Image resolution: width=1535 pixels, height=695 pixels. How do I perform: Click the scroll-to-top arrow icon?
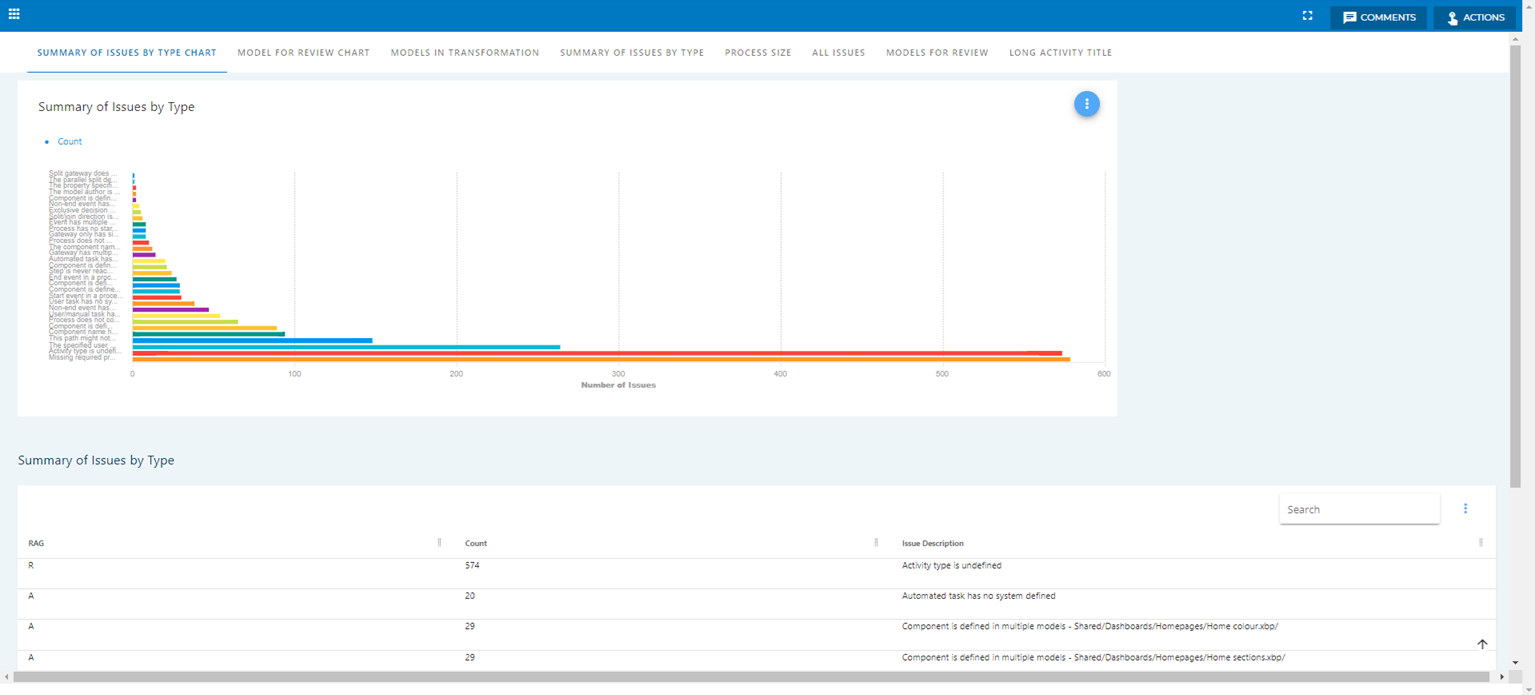[x=1482, y=645]
